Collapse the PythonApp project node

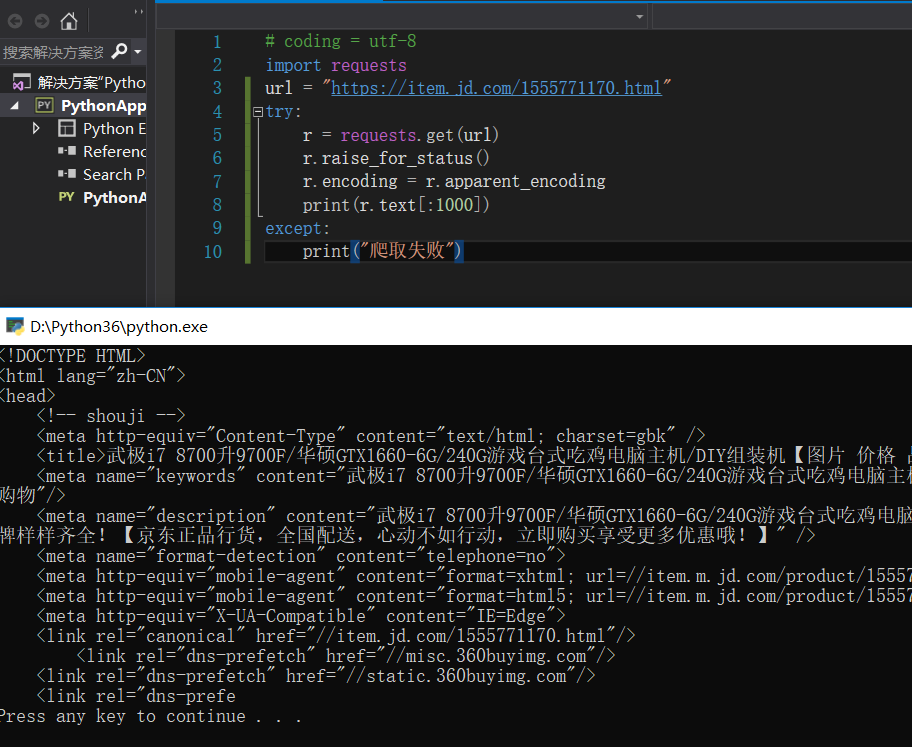(x=15, y=106)
